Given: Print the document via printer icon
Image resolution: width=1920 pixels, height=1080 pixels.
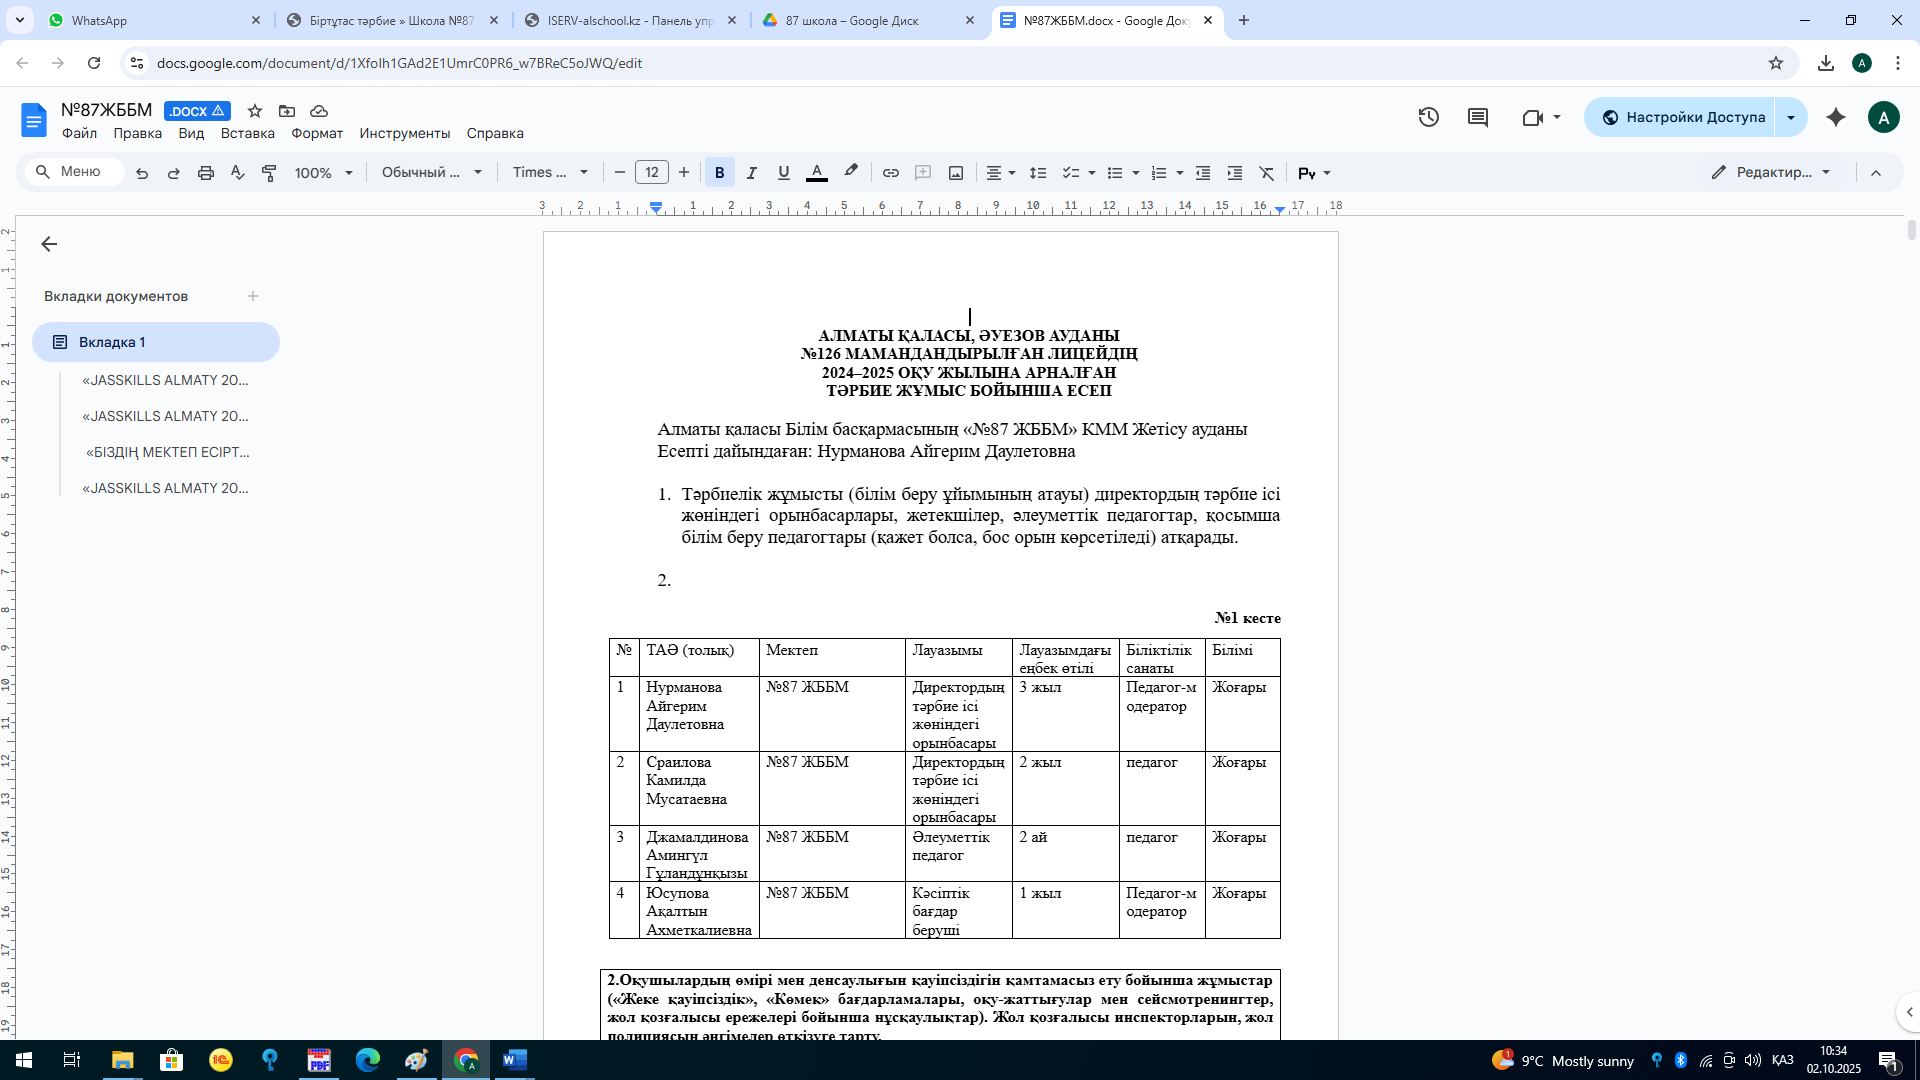Looking at the screenshot, I should 206,173.
